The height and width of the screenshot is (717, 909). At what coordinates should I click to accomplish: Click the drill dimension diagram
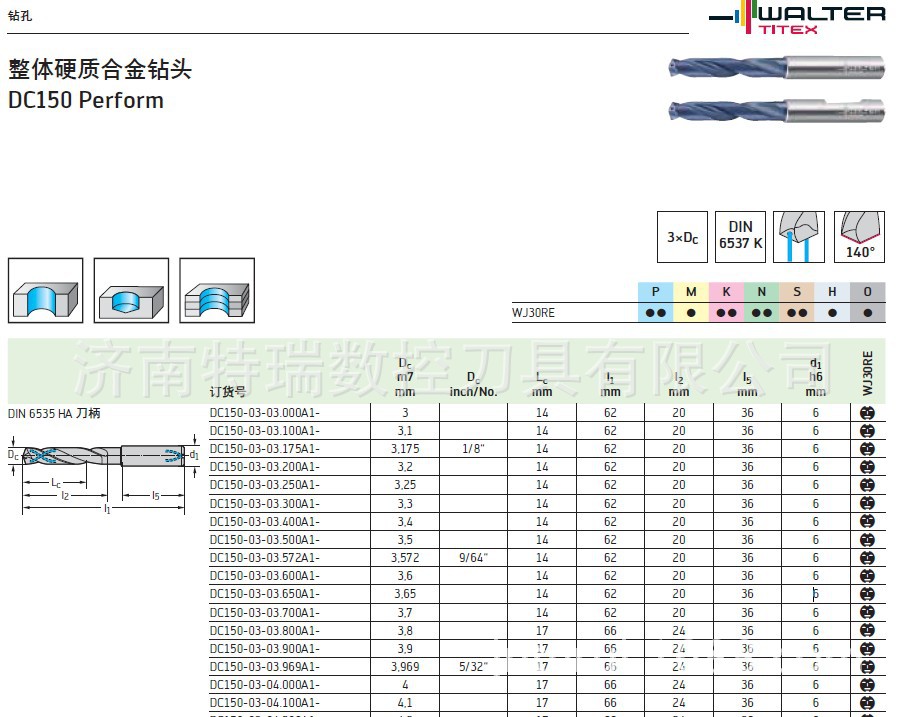(104, 473)
